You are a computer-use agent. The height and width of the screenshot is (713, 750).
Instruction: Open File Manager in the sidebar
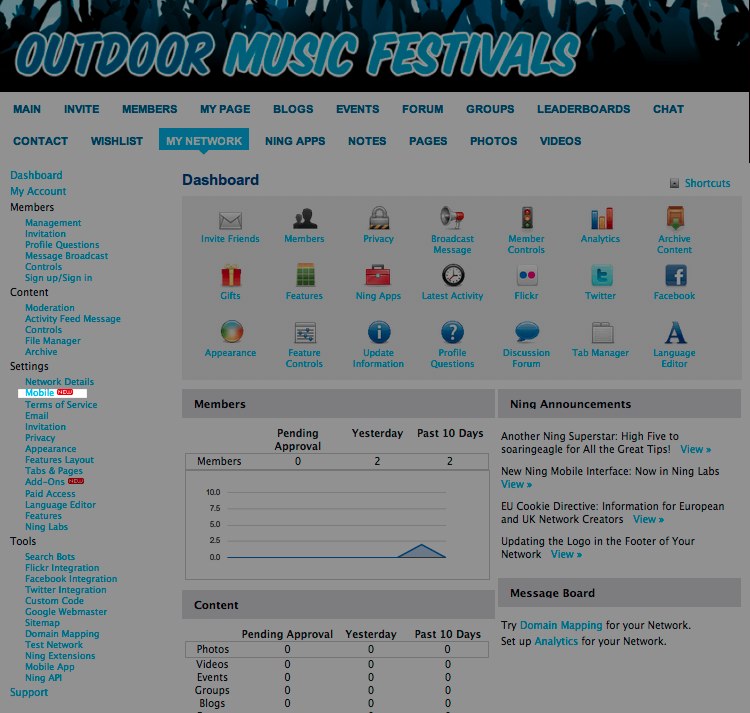pyautogui.click(x=53, y=340)
